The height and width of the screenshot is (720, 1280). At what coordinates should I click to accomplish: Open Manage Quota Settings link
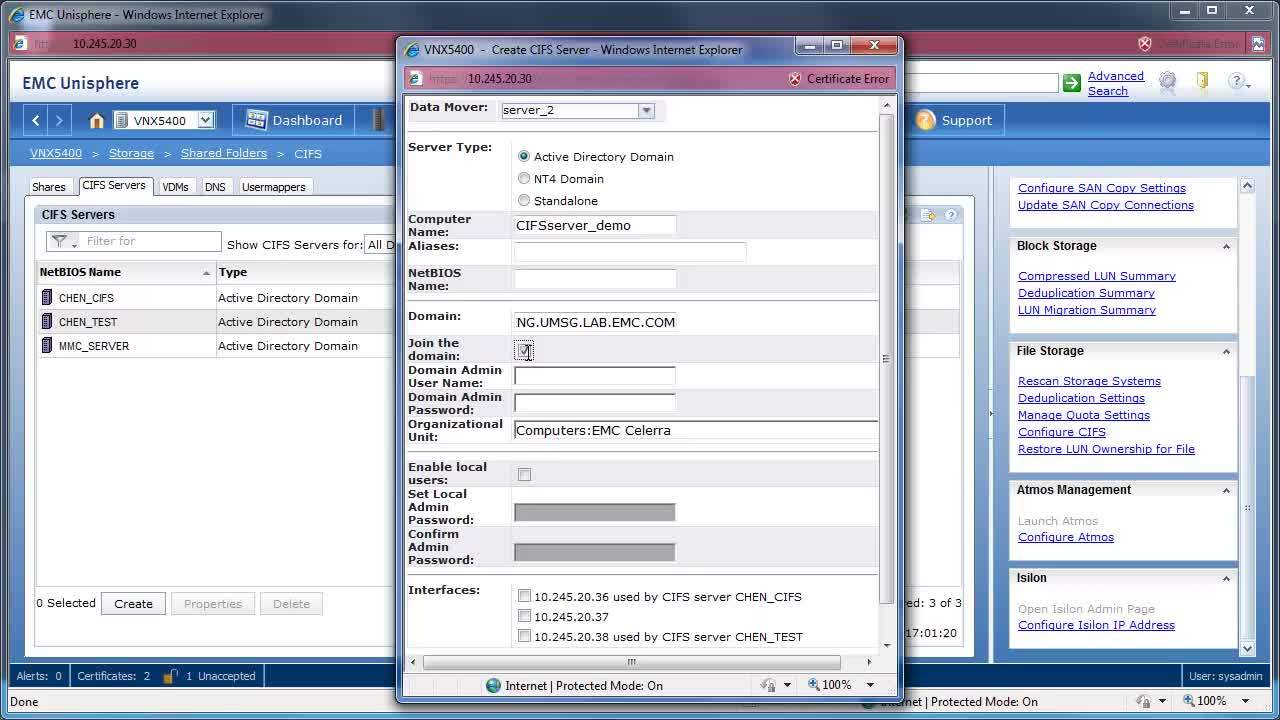point(1084,415)
